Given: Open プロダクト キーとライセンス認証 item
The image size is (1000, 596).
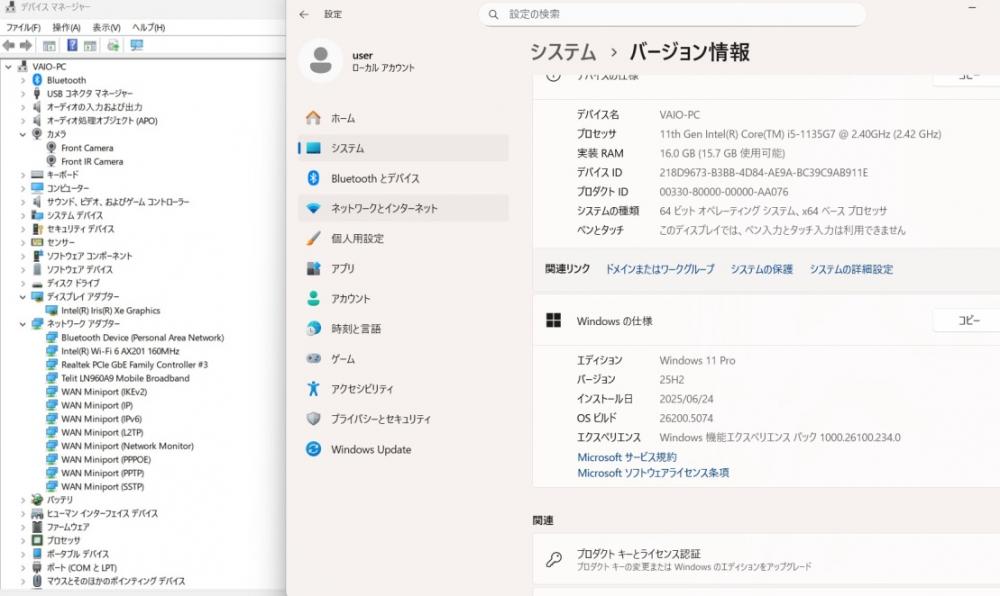Looking at the screenshot, I should tap(766, 559).
